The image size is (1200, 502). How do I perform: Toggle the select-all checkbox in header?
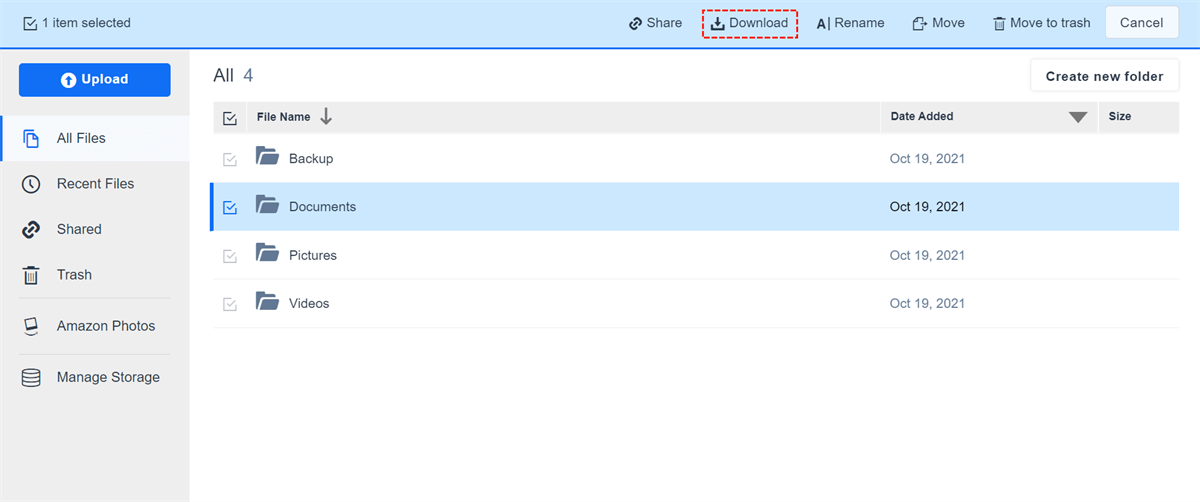click(x=230, y=118)
